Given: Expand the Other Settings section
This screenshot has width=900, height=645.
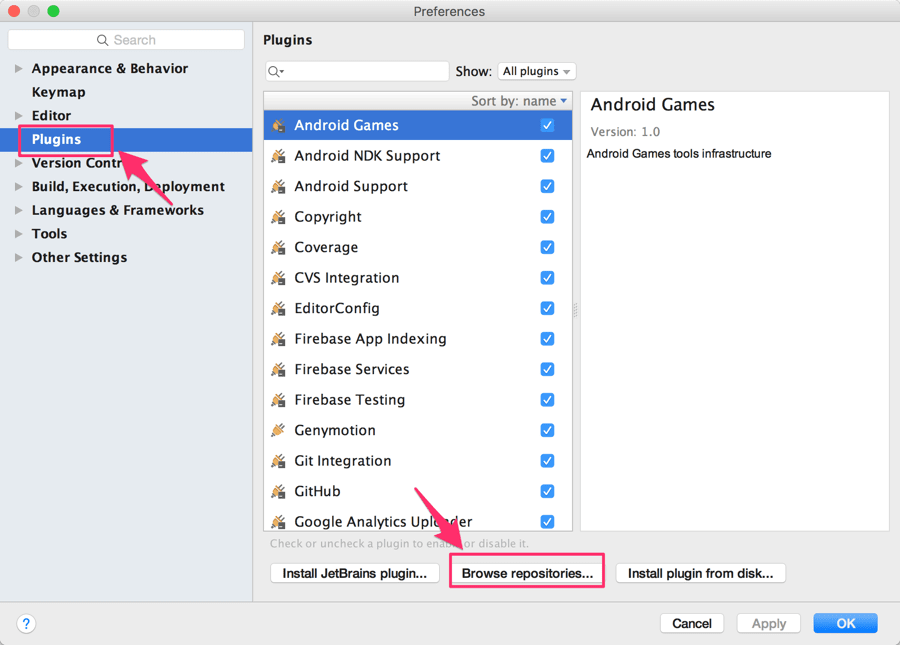Looking at the screenshot, I should (x=18, y=257).
